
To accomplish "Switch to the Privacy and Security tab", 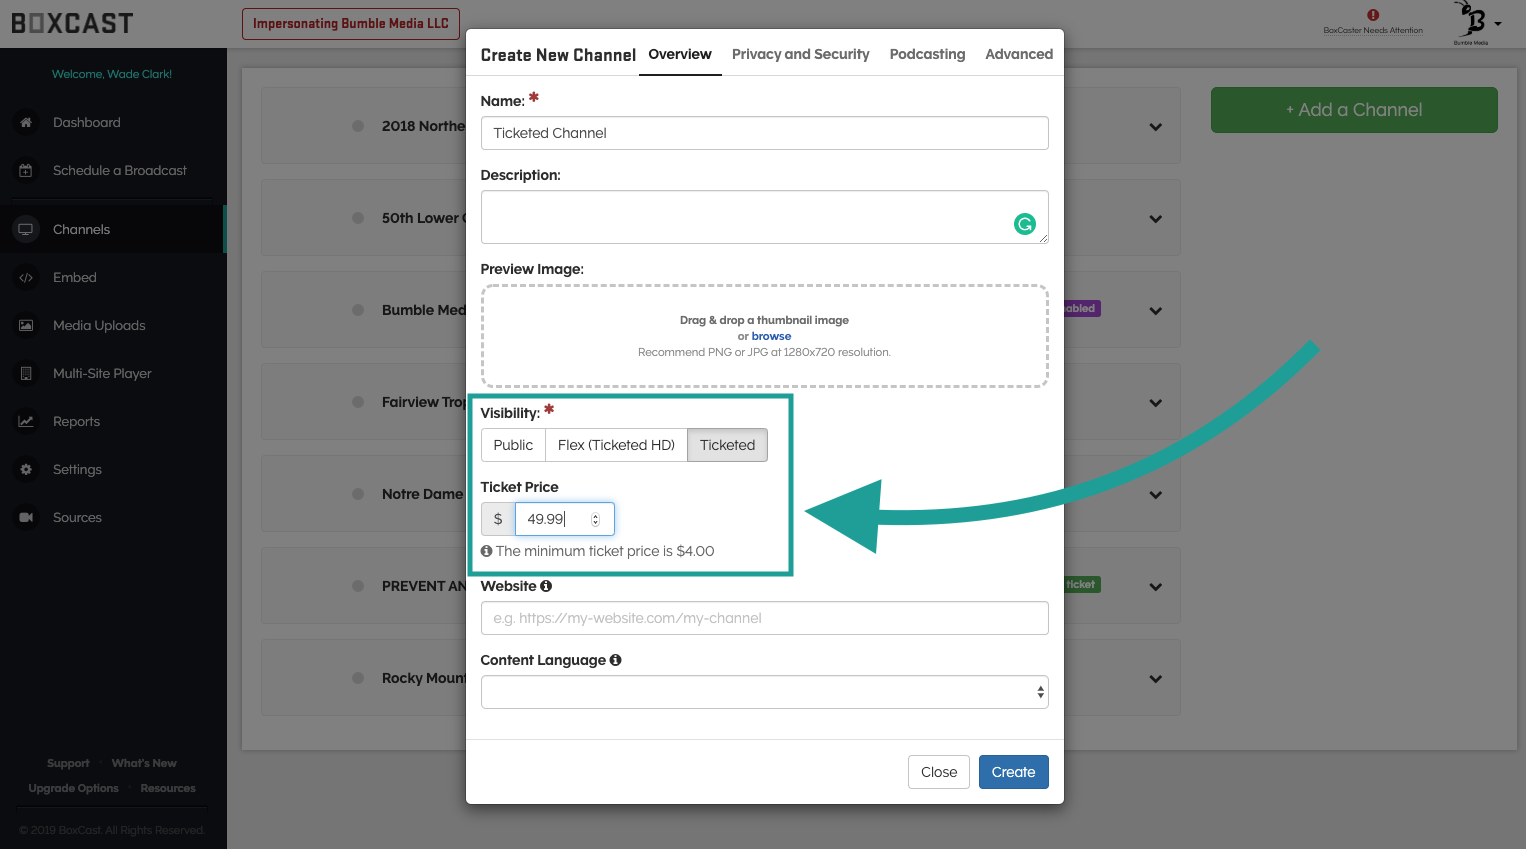I will pyautogui.click(x=800, y=54).
